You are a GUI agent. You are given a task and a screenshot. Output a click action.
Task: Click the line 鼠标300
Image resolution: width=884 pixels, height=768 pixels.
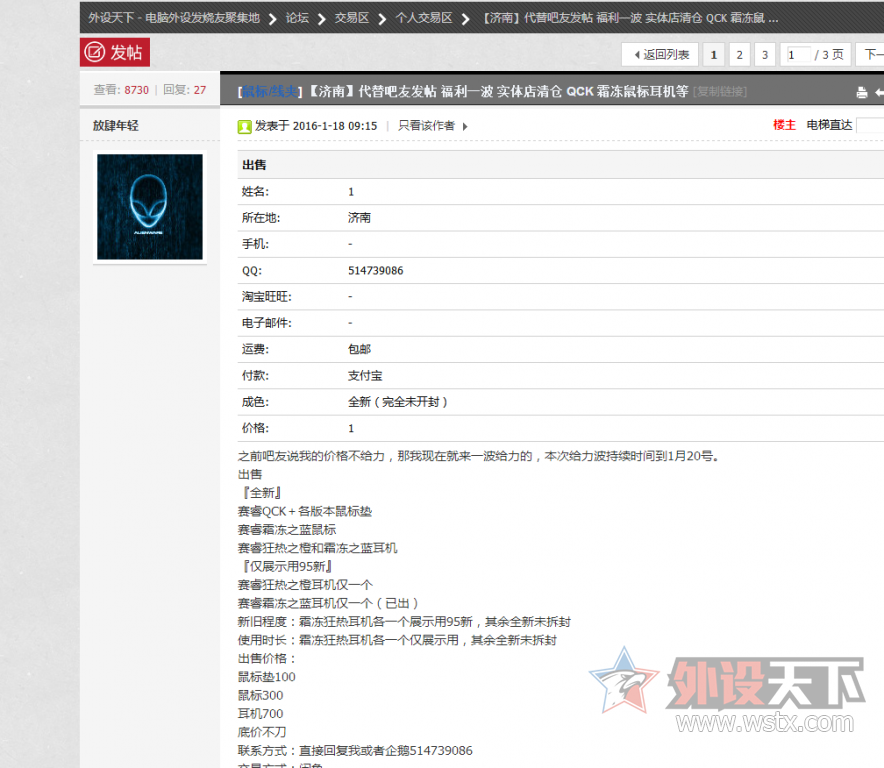pyautogui.click(x=260, y=695)
